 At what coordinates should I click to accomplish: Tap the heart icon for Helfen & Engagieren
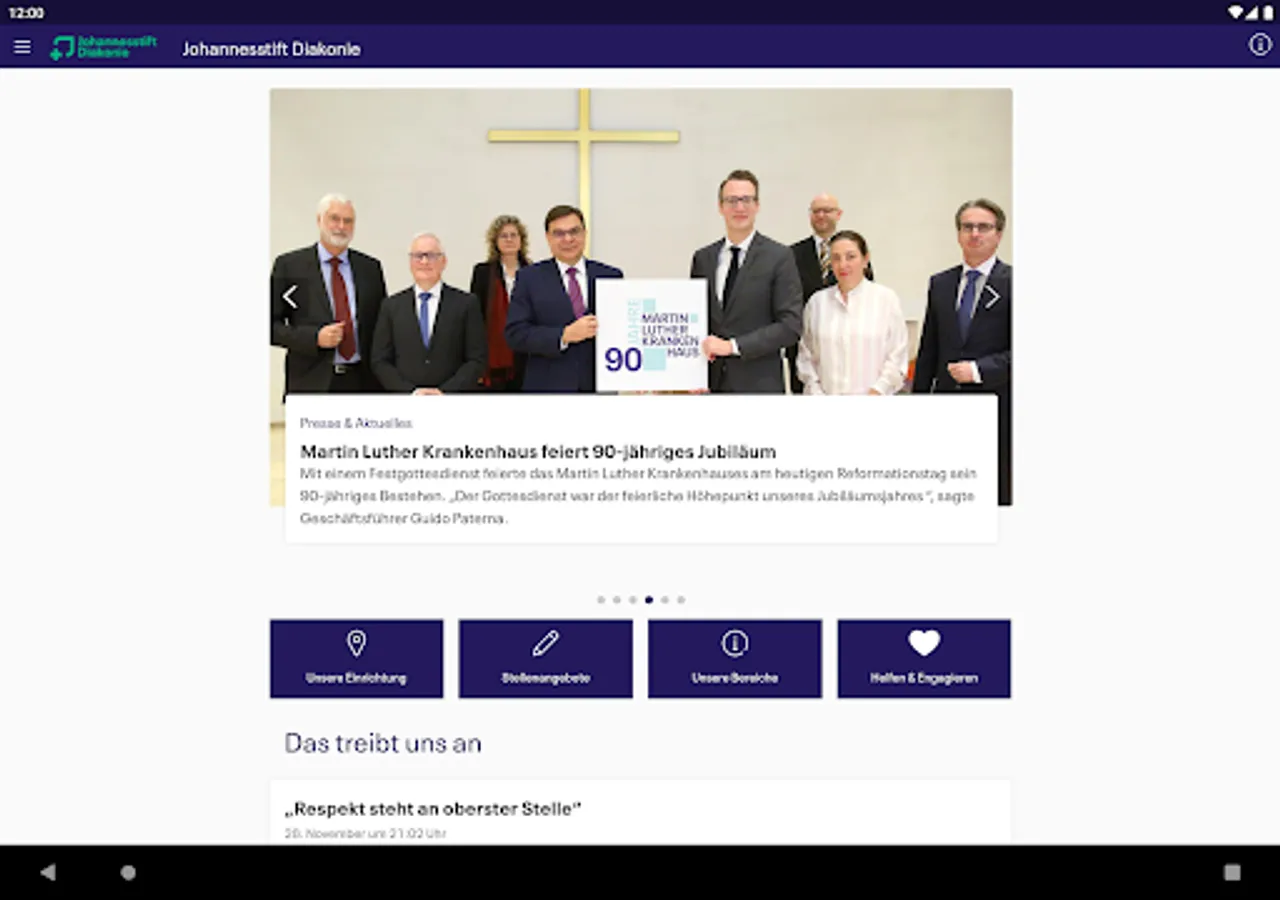pos(924,643)
